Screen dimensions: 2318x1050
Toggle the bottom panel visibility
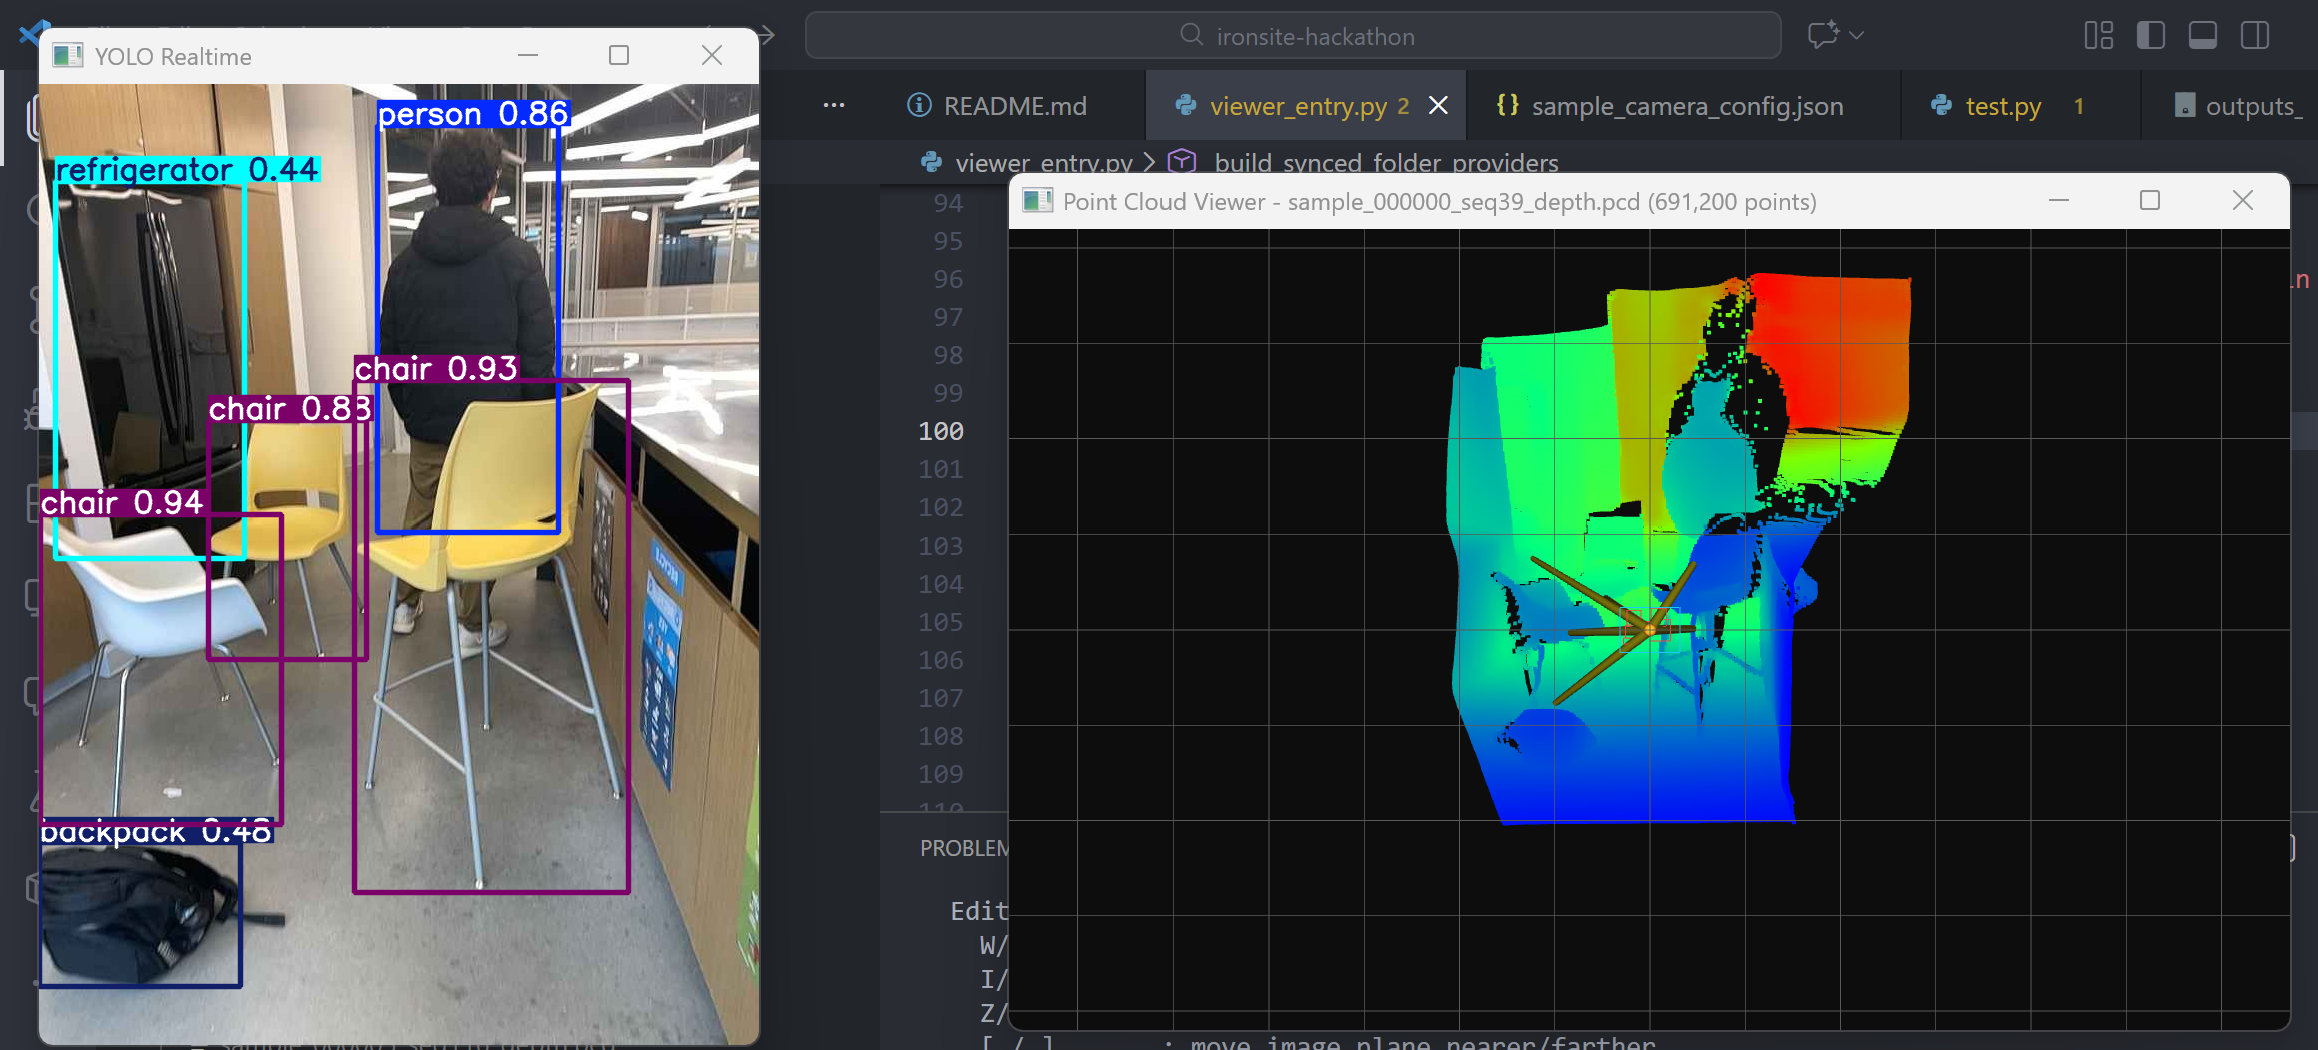pos(2203,35)
